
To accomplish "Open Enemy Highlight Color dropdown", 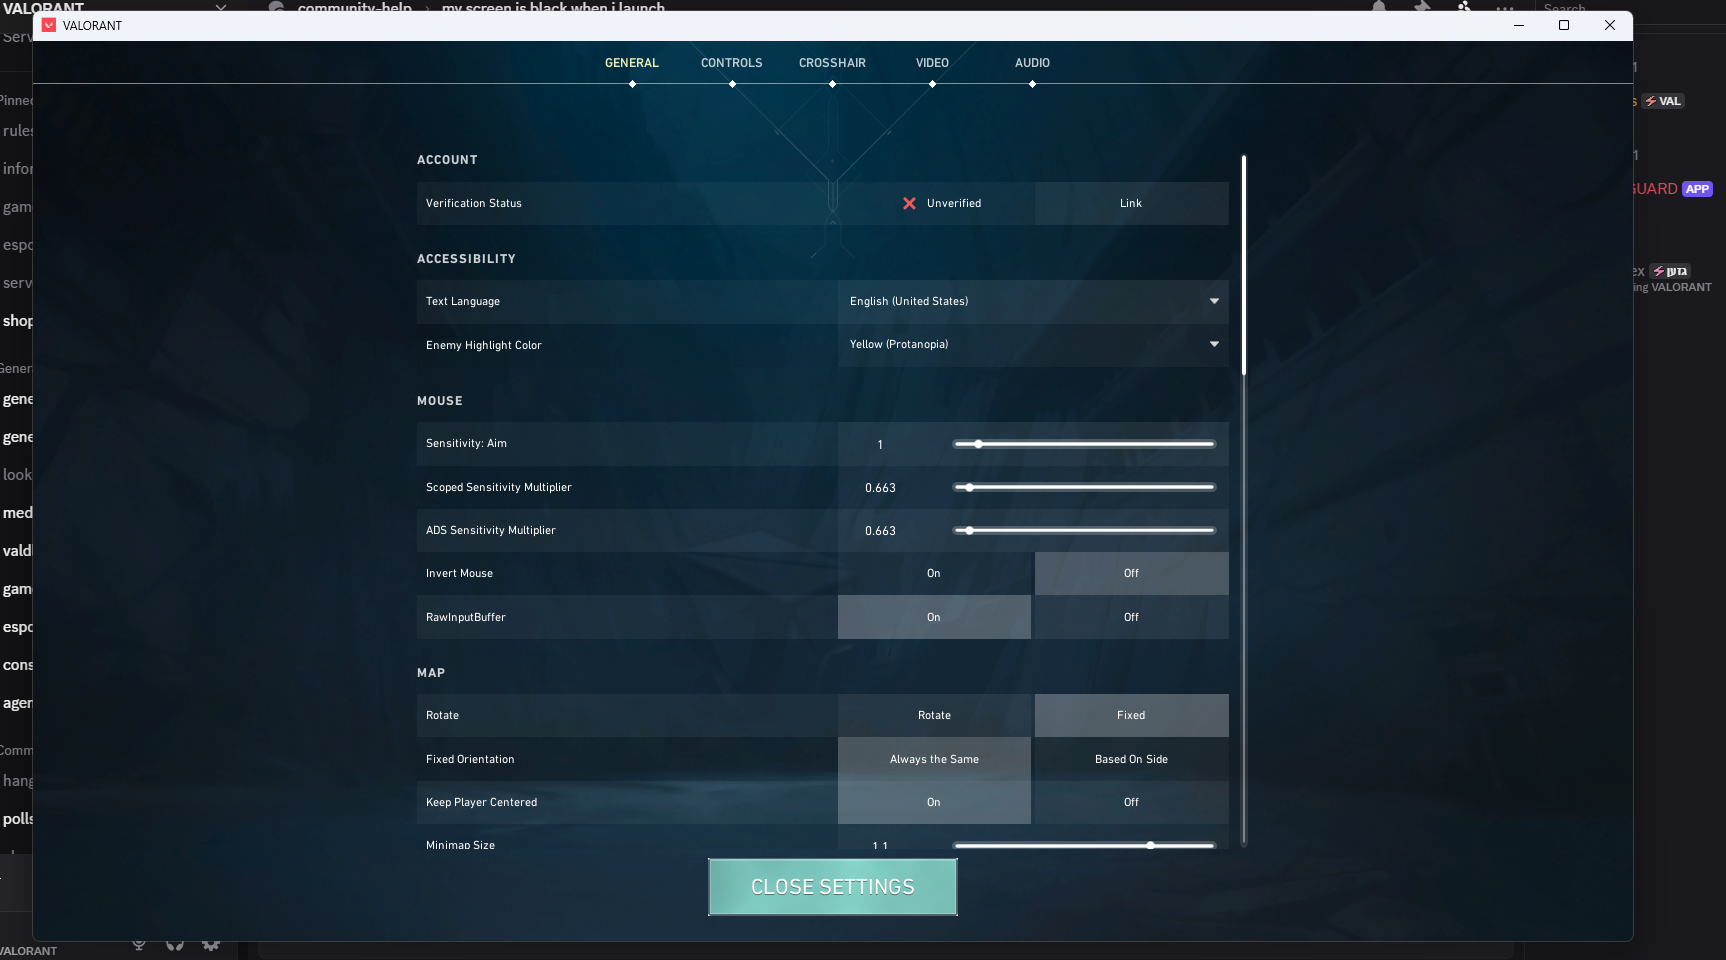I will (1033, 345).
